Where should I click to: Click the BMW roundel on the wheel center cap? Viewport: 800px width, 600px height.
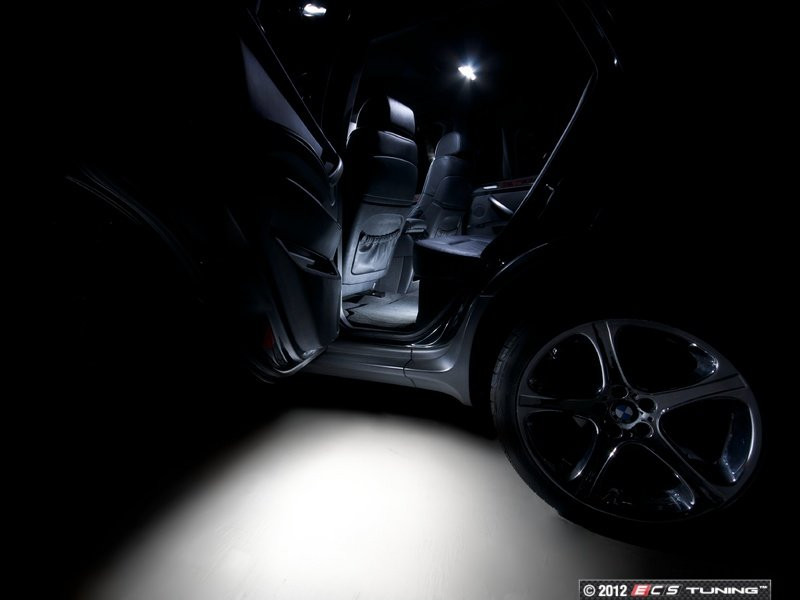[x=623, y=412]
